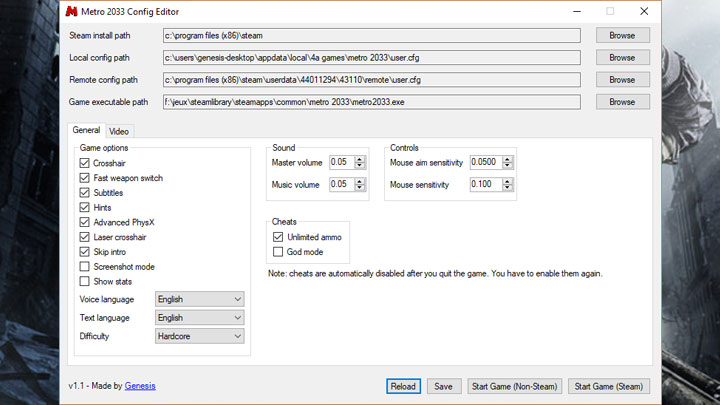Disable Advanced PhysX

pos(84,222)
